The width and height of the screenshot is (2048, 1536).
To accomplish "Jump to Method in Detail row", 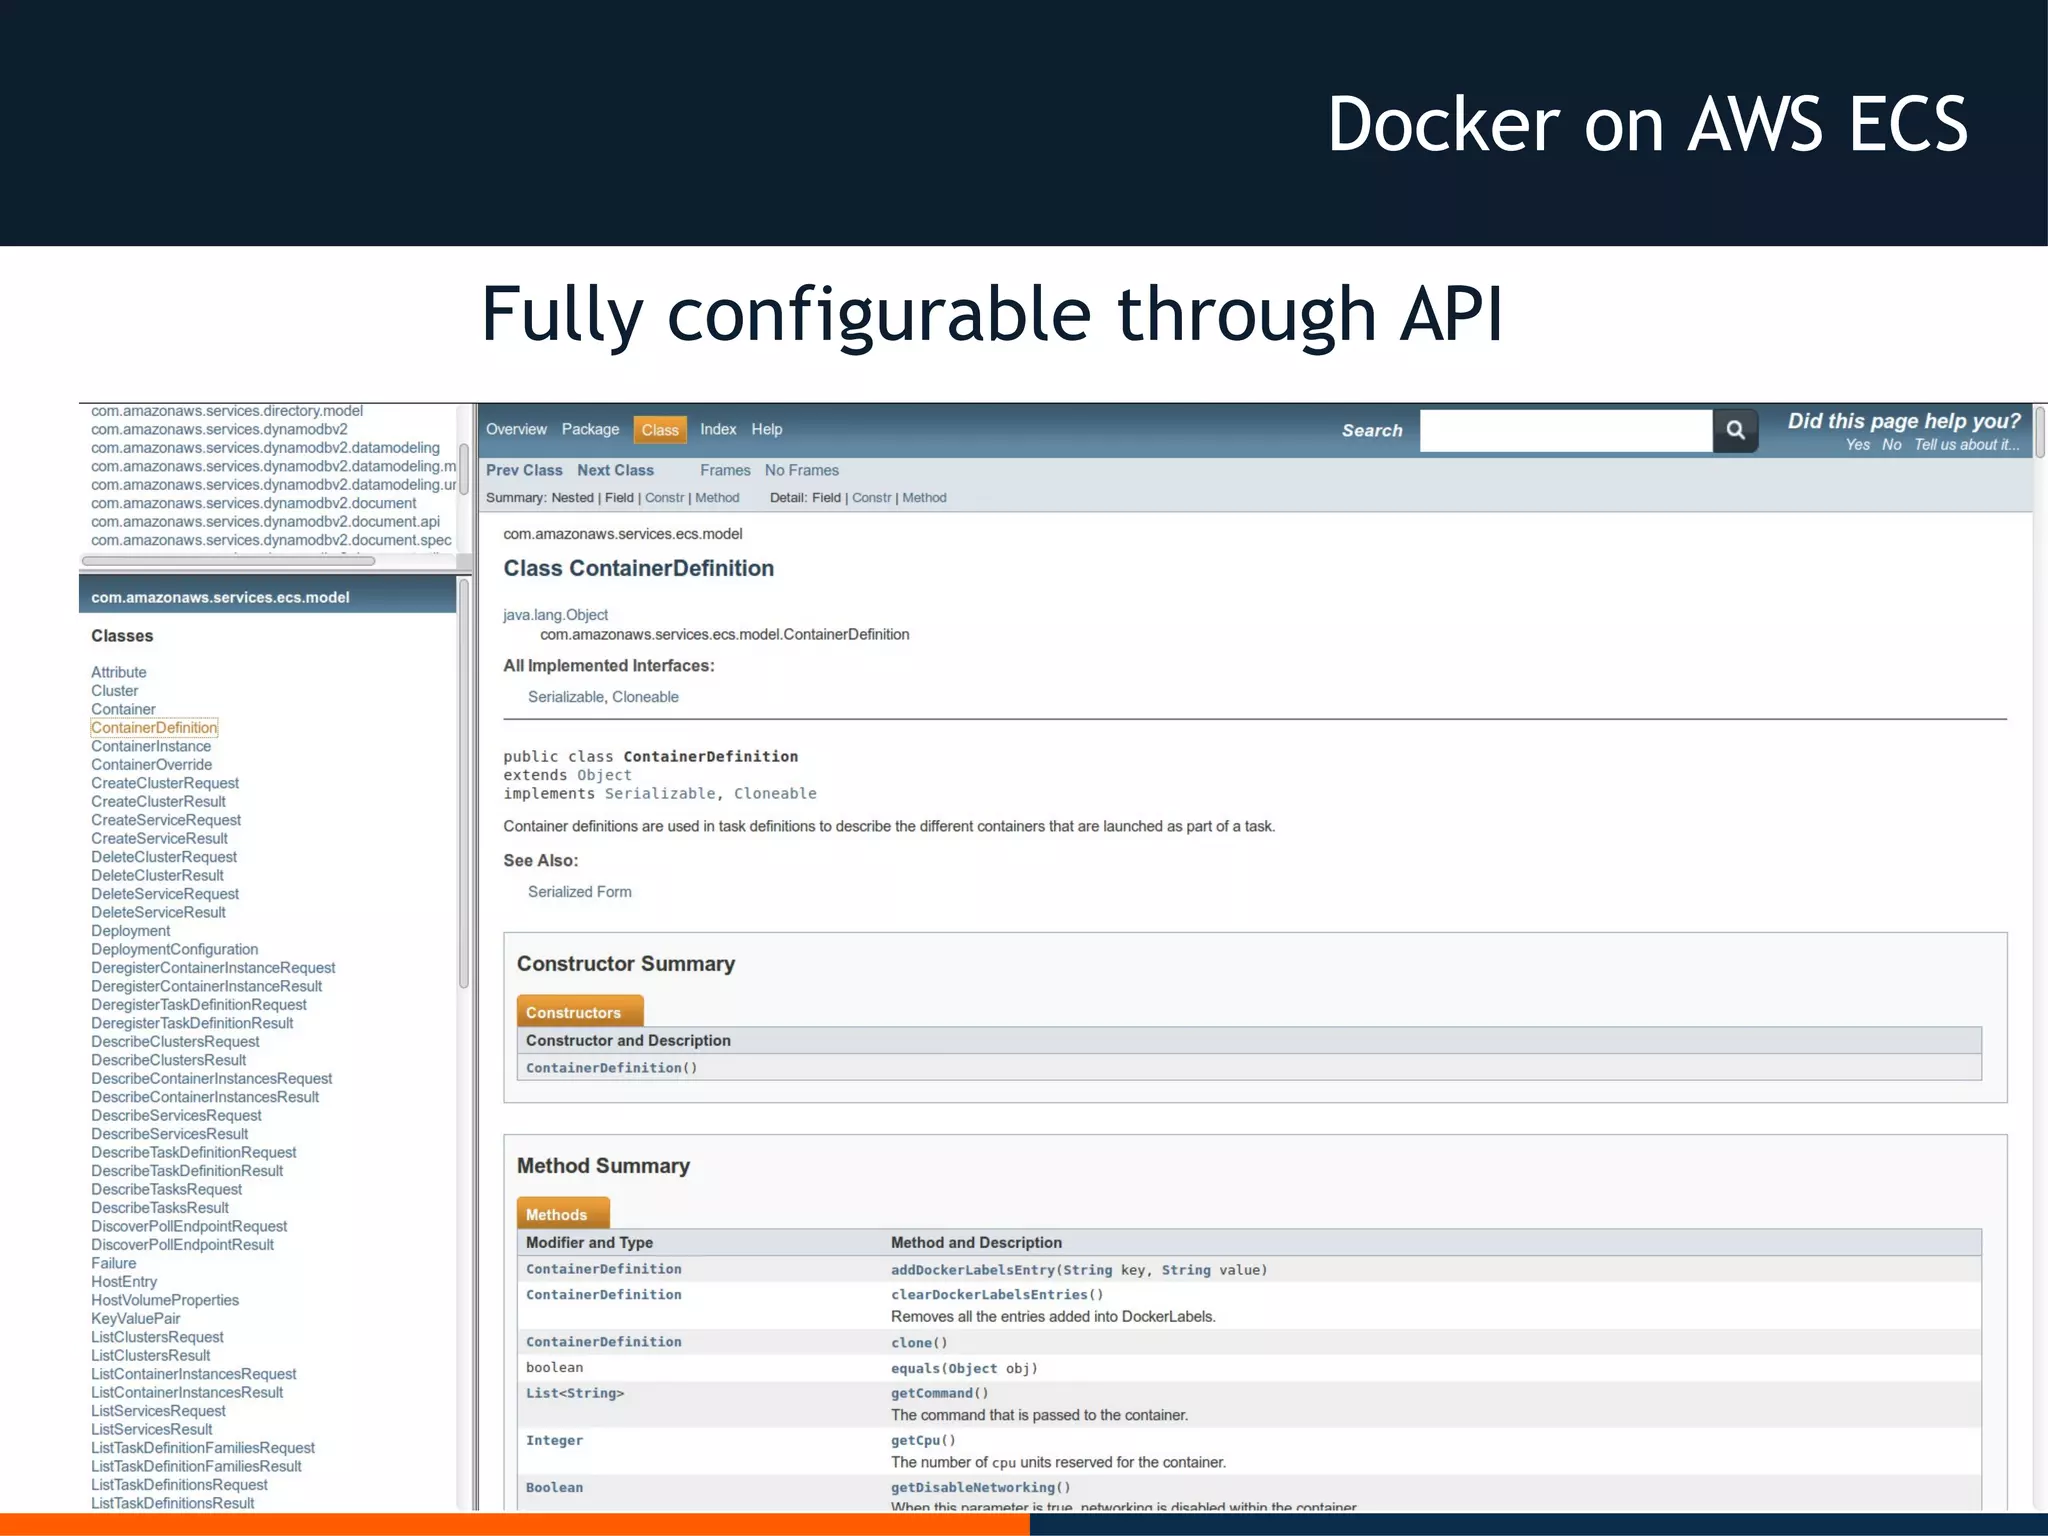I will pos(924,498).
